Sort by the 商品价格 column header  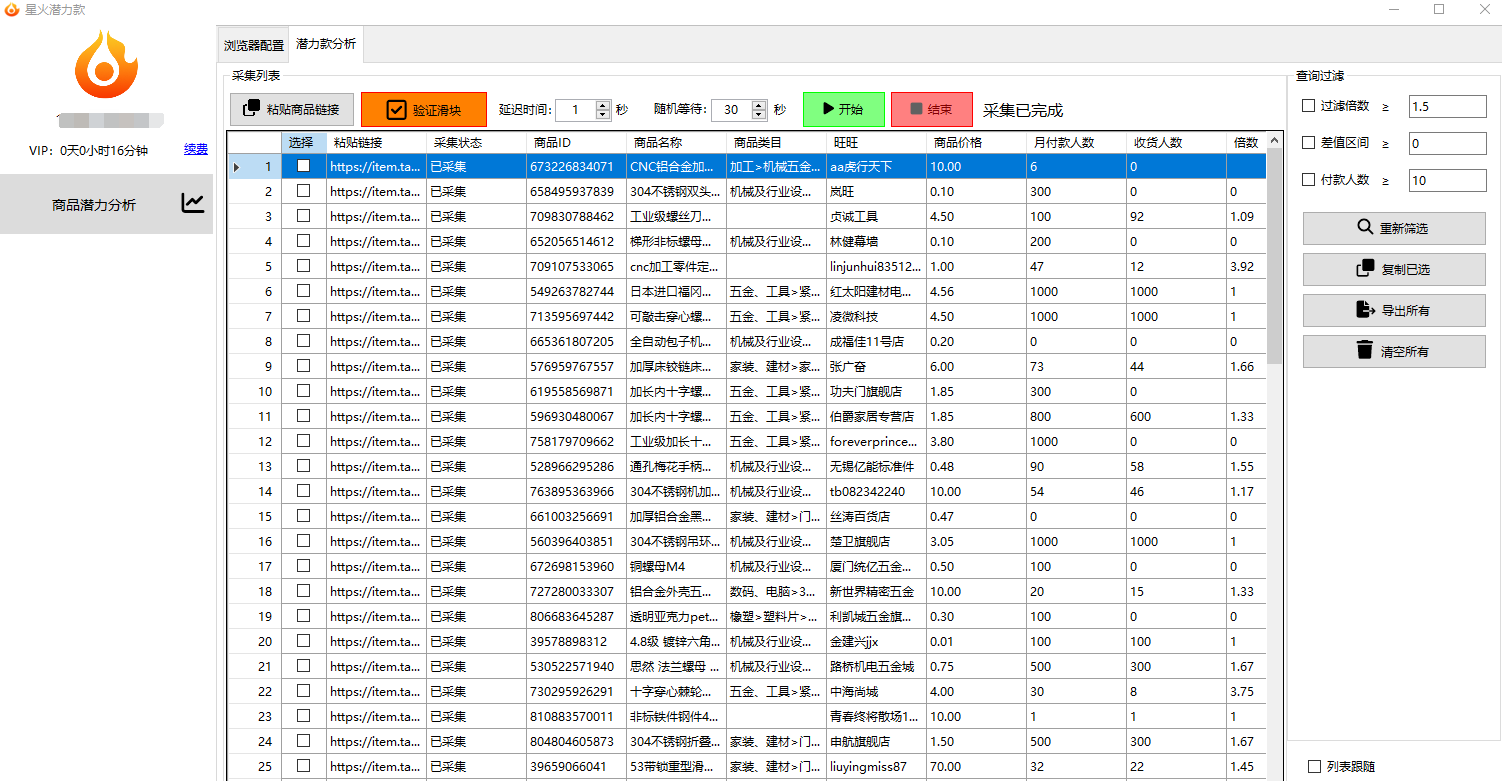977,143
